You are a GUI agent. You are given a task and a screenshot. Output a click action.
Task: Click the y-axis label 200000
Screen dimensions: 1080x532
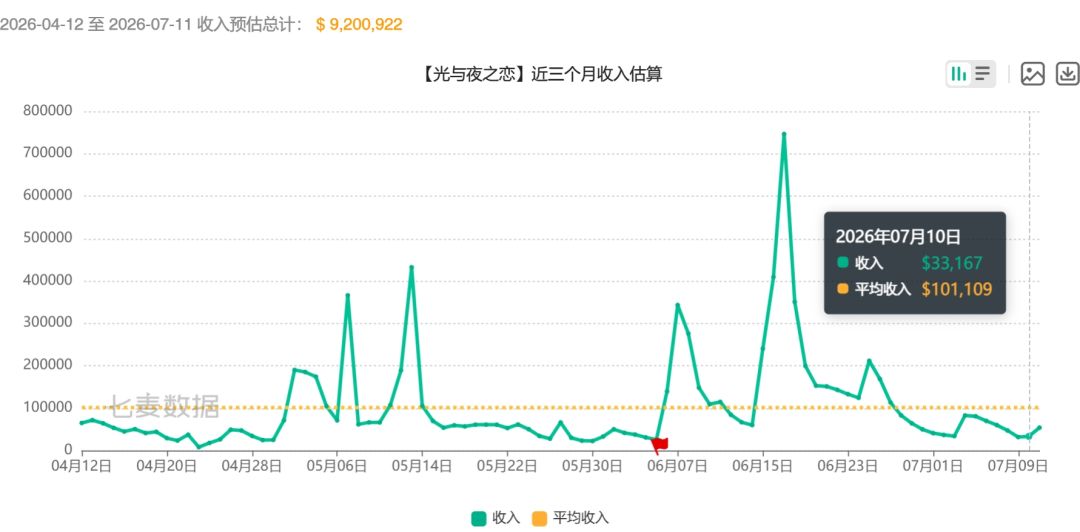pos(48,365)
